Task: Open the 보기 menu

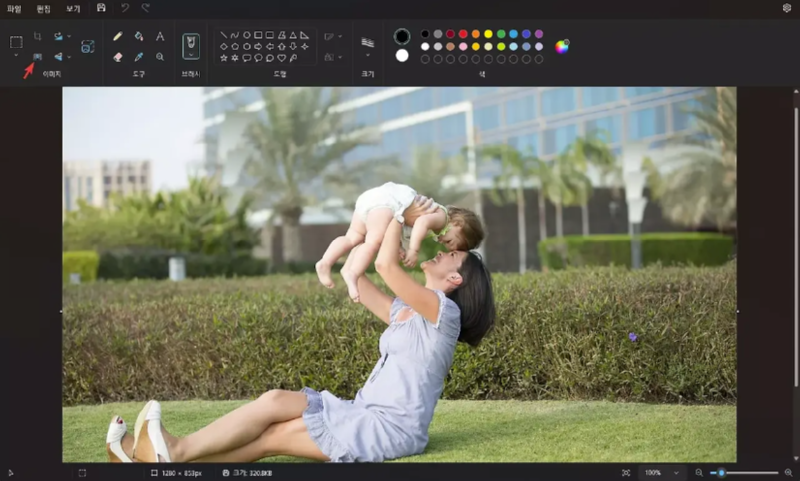Action: coord(73,8)
